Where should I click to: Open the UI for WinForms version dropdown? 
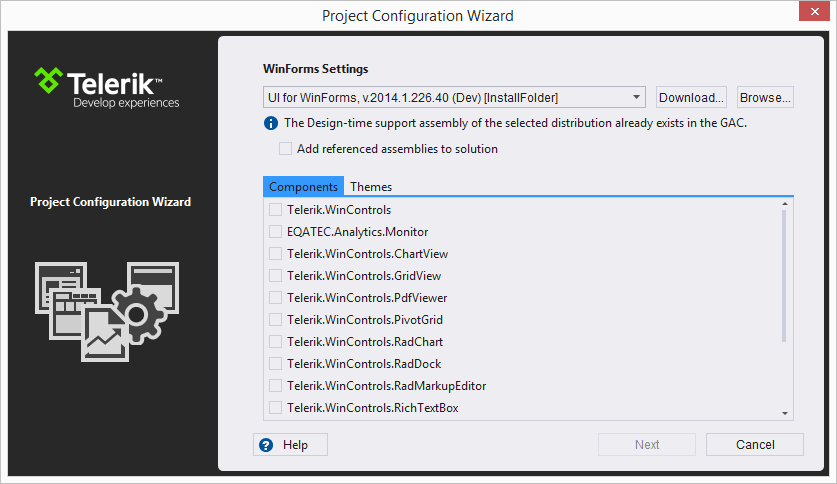[x=454, y=98]
